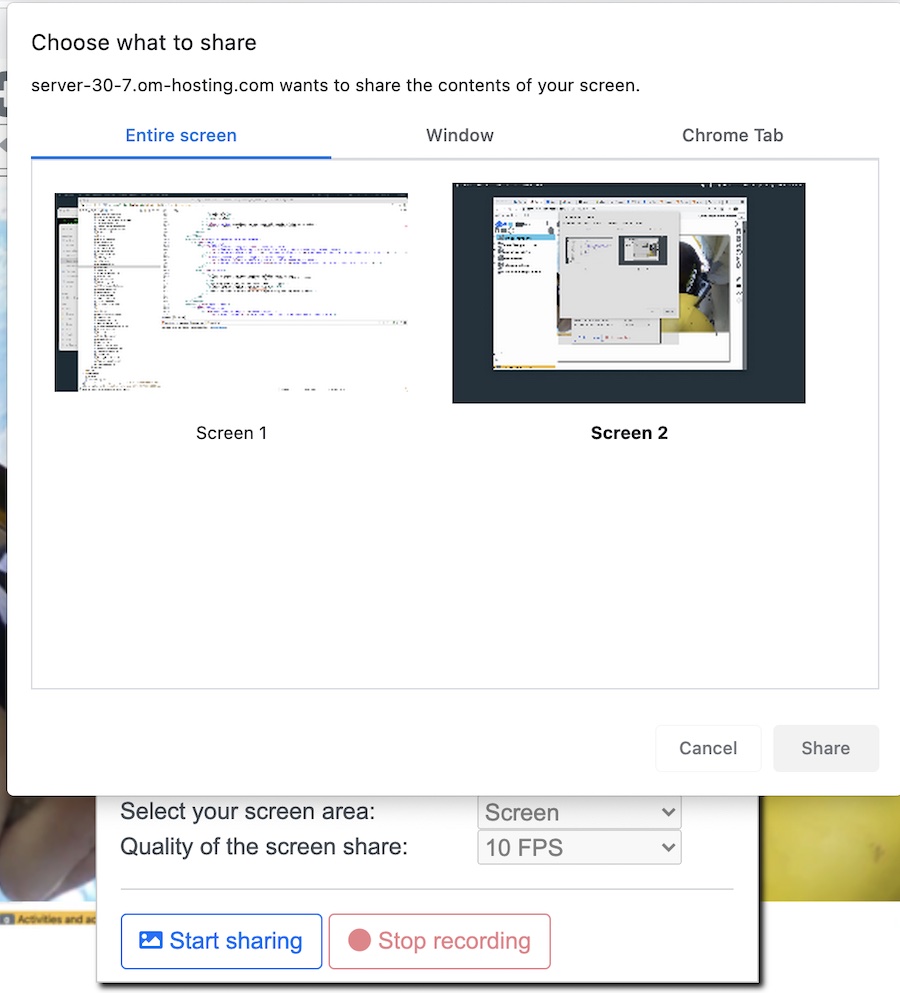Click the chevron arrow of Screen dropdown
This screenshot has width=900, height=993.
point(669,813)
